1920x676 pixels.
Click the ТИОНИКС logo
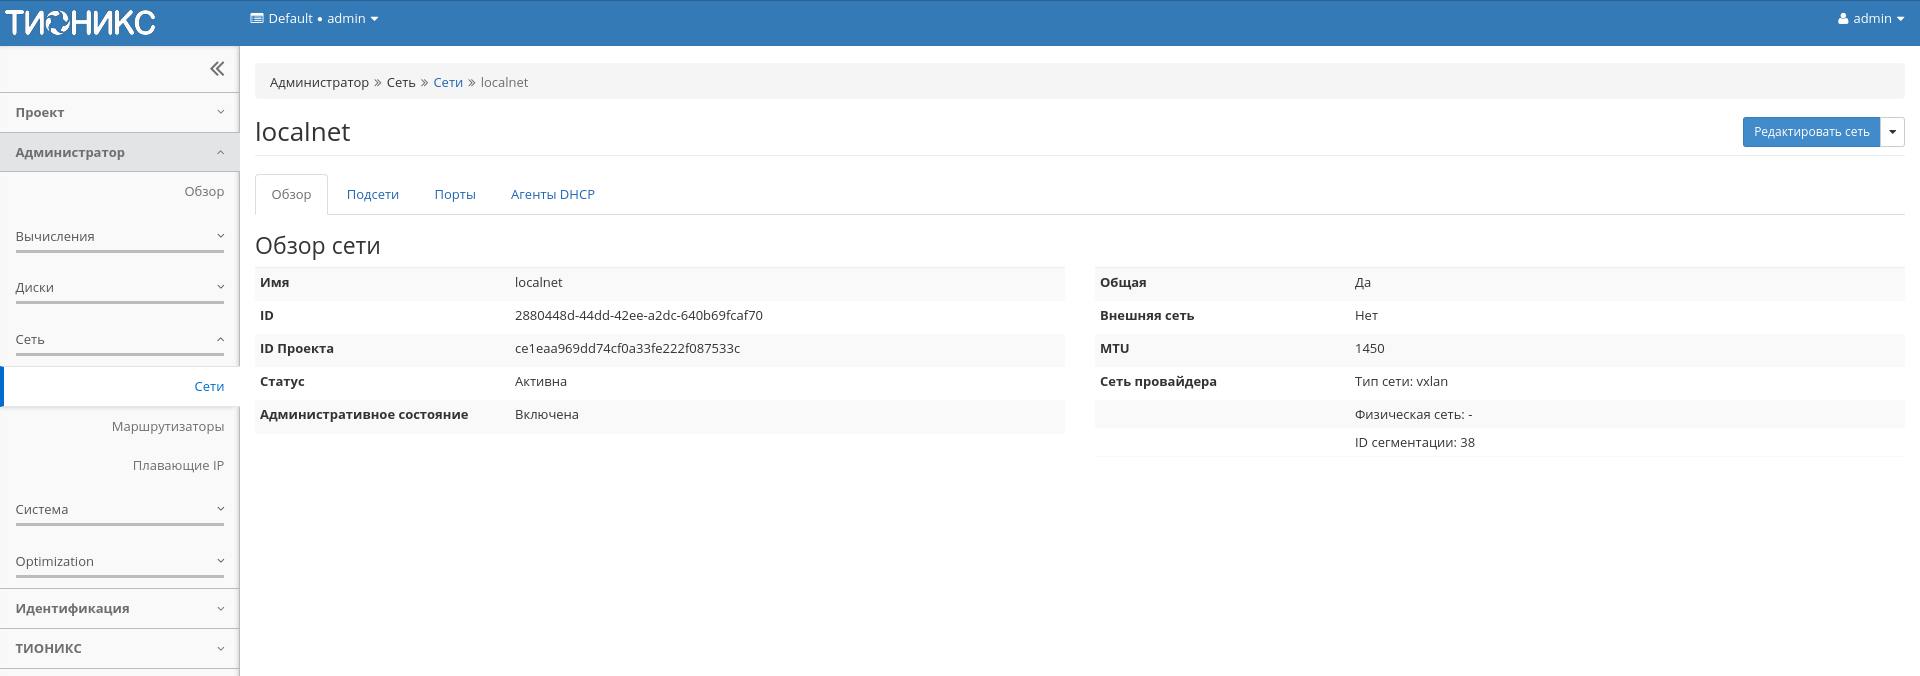pos(81,22)
